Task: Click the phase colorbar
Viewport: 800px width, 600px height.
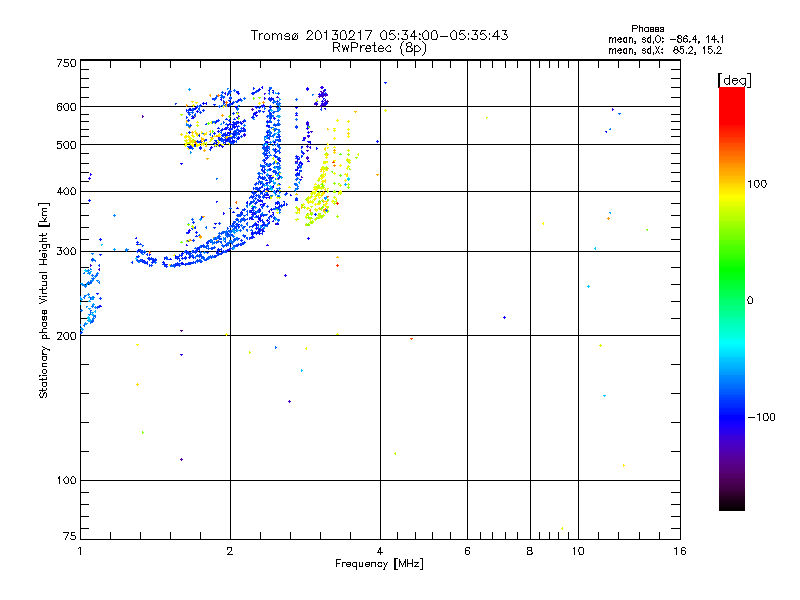Action: pos(732,298)
